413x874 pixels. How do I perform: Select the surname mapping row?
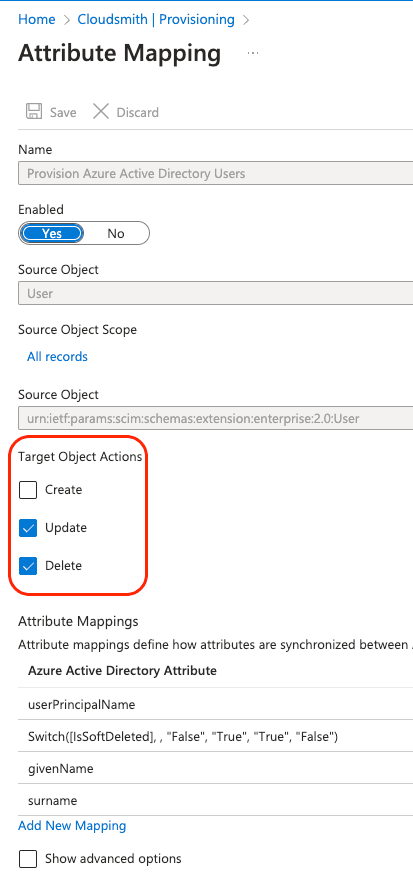pos(216,800)
